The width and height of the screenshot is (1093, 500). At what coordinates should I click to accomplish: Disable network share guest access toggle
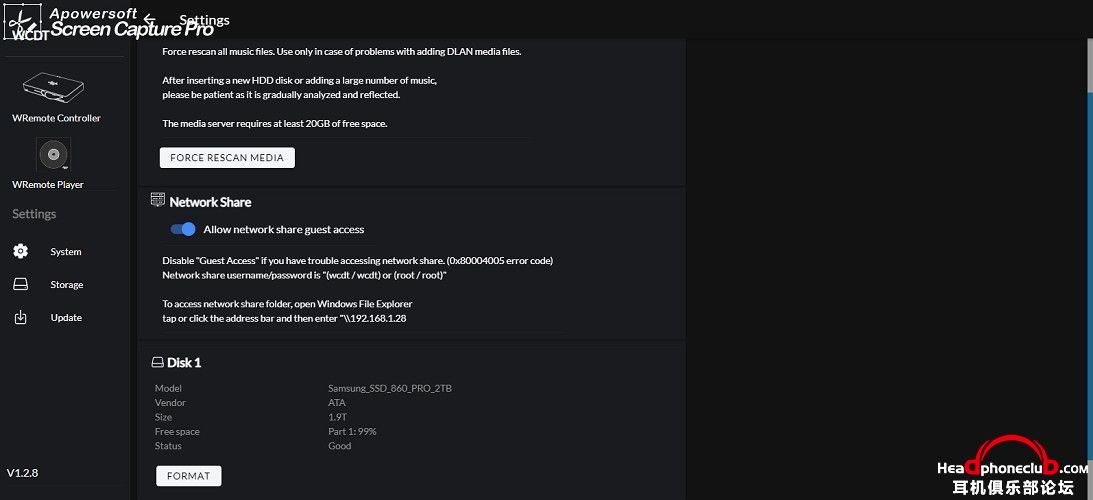coord(183,229)
